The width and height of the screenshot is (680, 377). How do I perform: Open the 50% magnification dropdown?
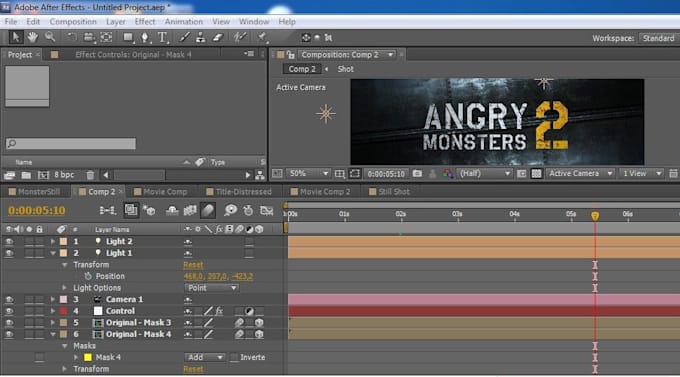(307, 174)
